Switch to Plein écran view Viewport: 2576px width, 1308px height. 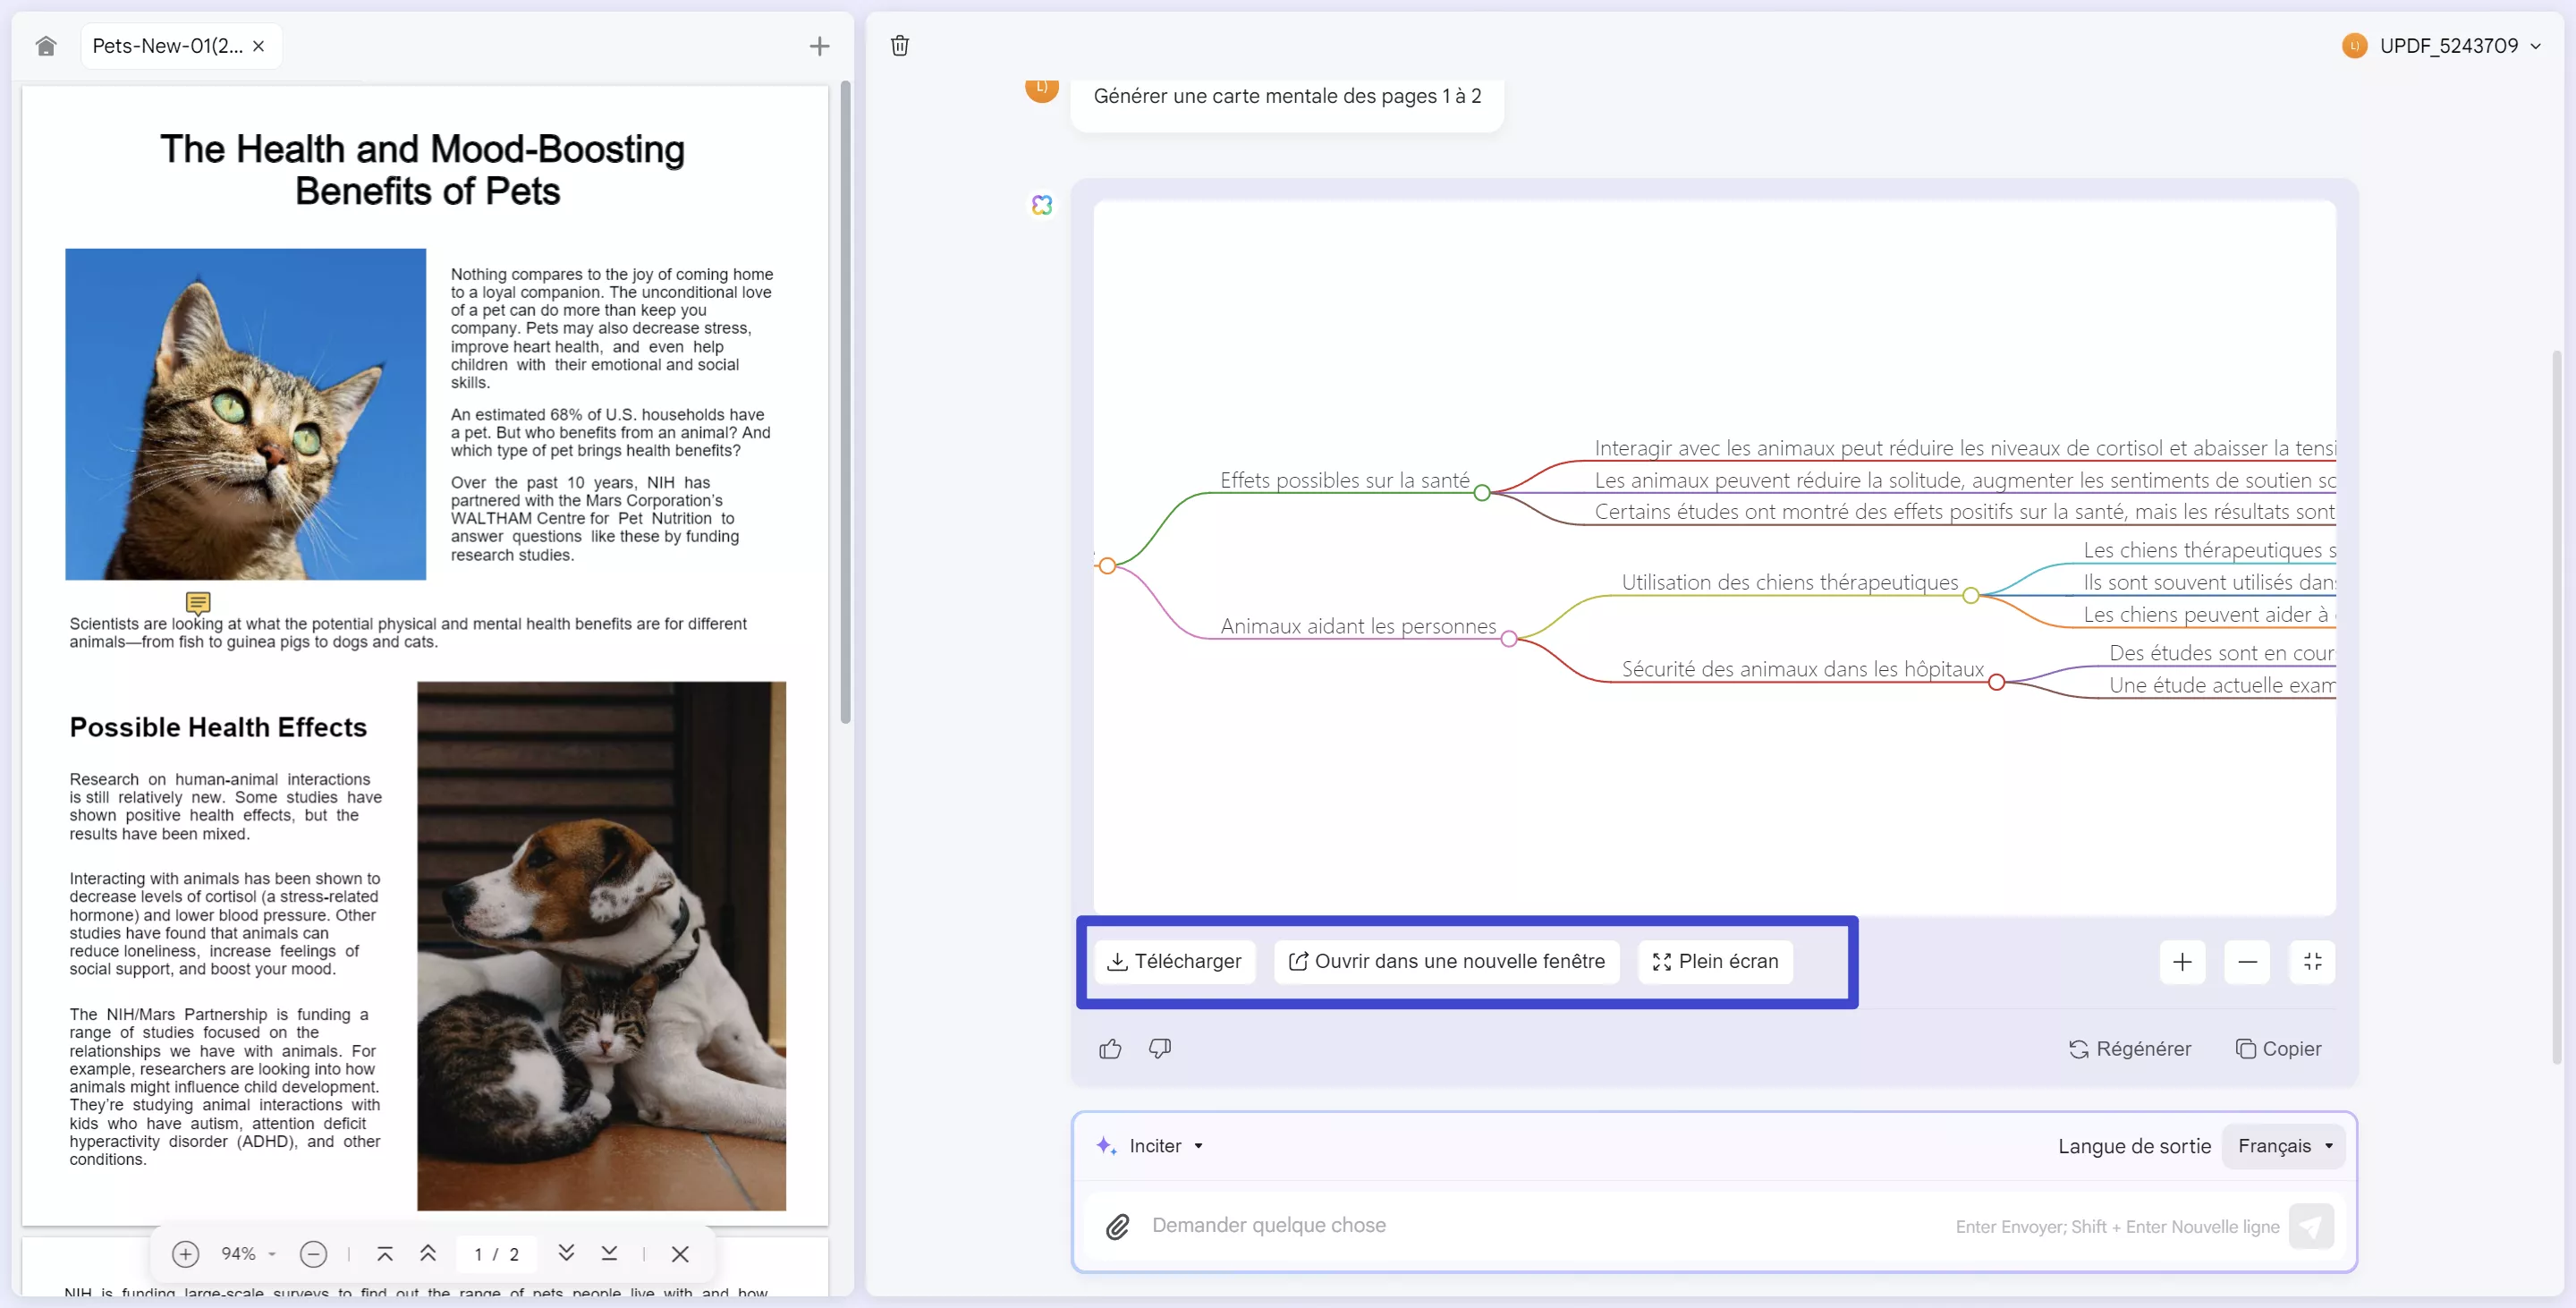pos(1715,961)
